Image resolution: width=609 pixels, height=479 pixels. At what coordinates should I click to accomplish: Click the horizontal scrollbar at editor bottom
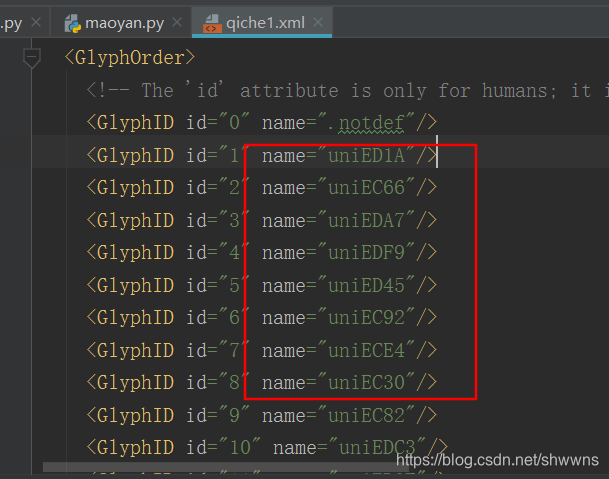tap(225, 467)
